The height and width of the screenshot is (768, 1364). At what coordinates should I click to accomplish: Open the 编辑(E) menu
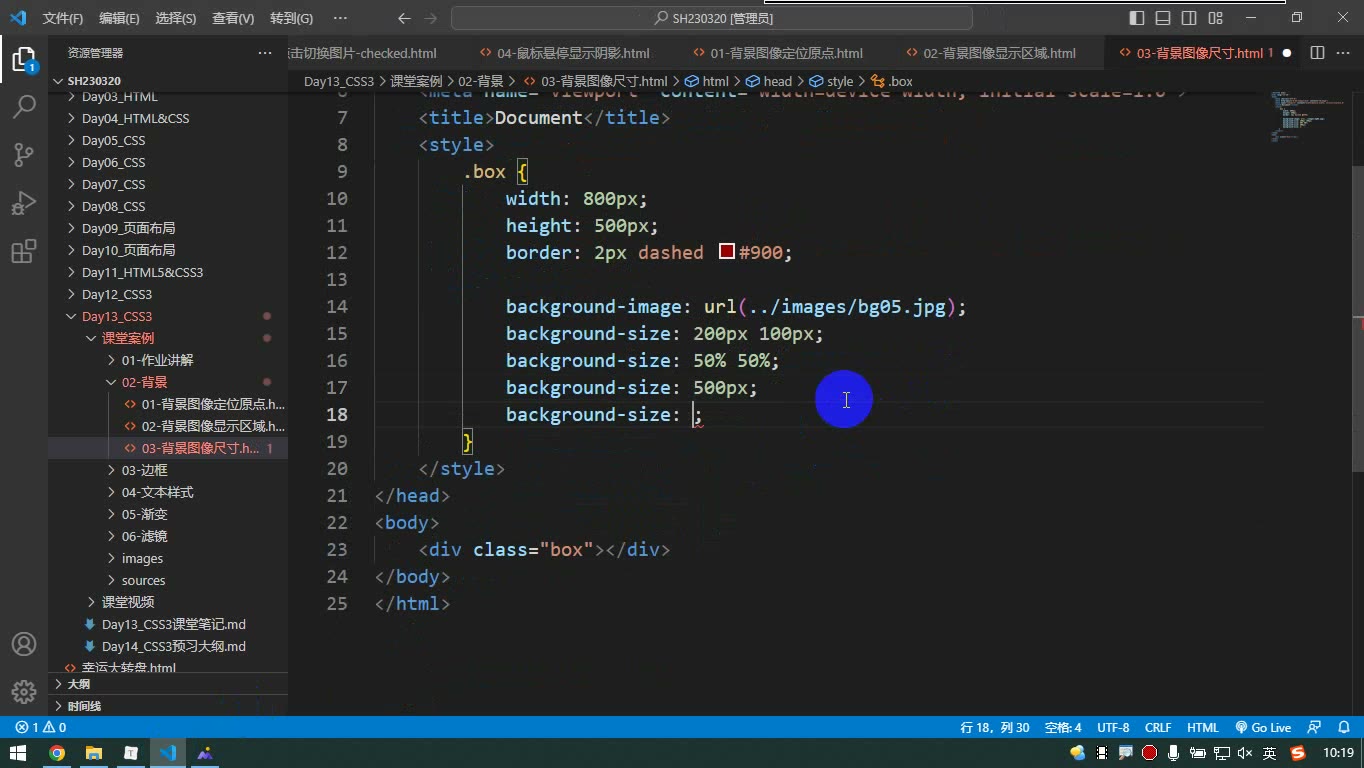(x=119, y=18)
